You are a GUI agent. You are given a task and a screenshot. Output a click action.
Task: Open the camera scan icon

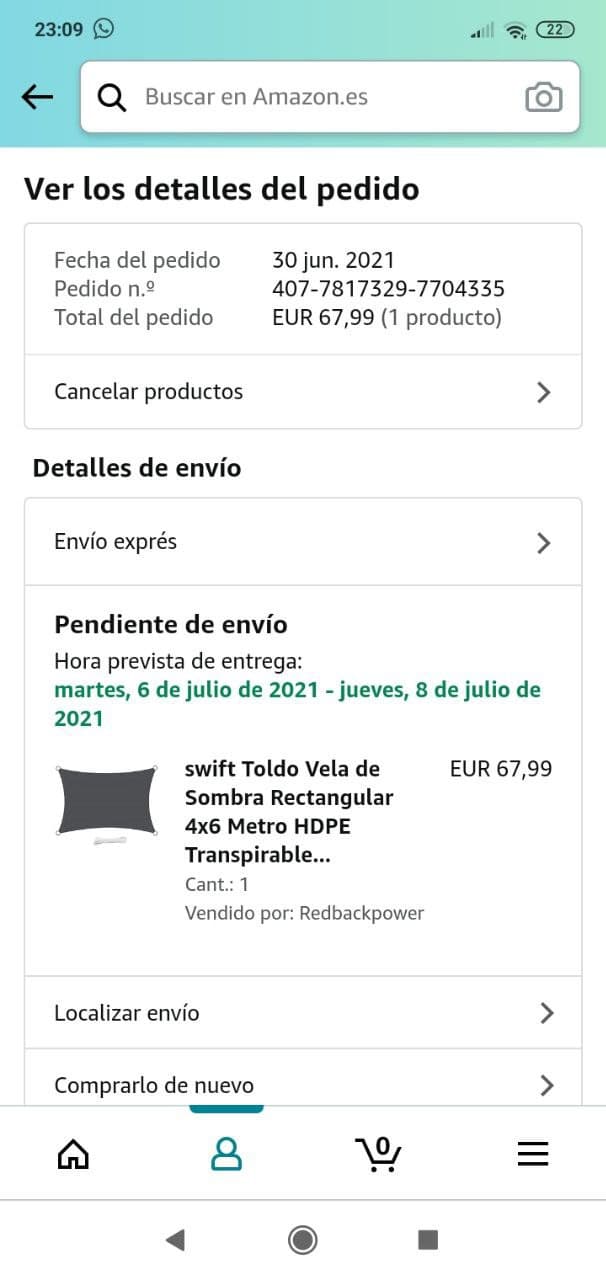[x=543, y=97]
